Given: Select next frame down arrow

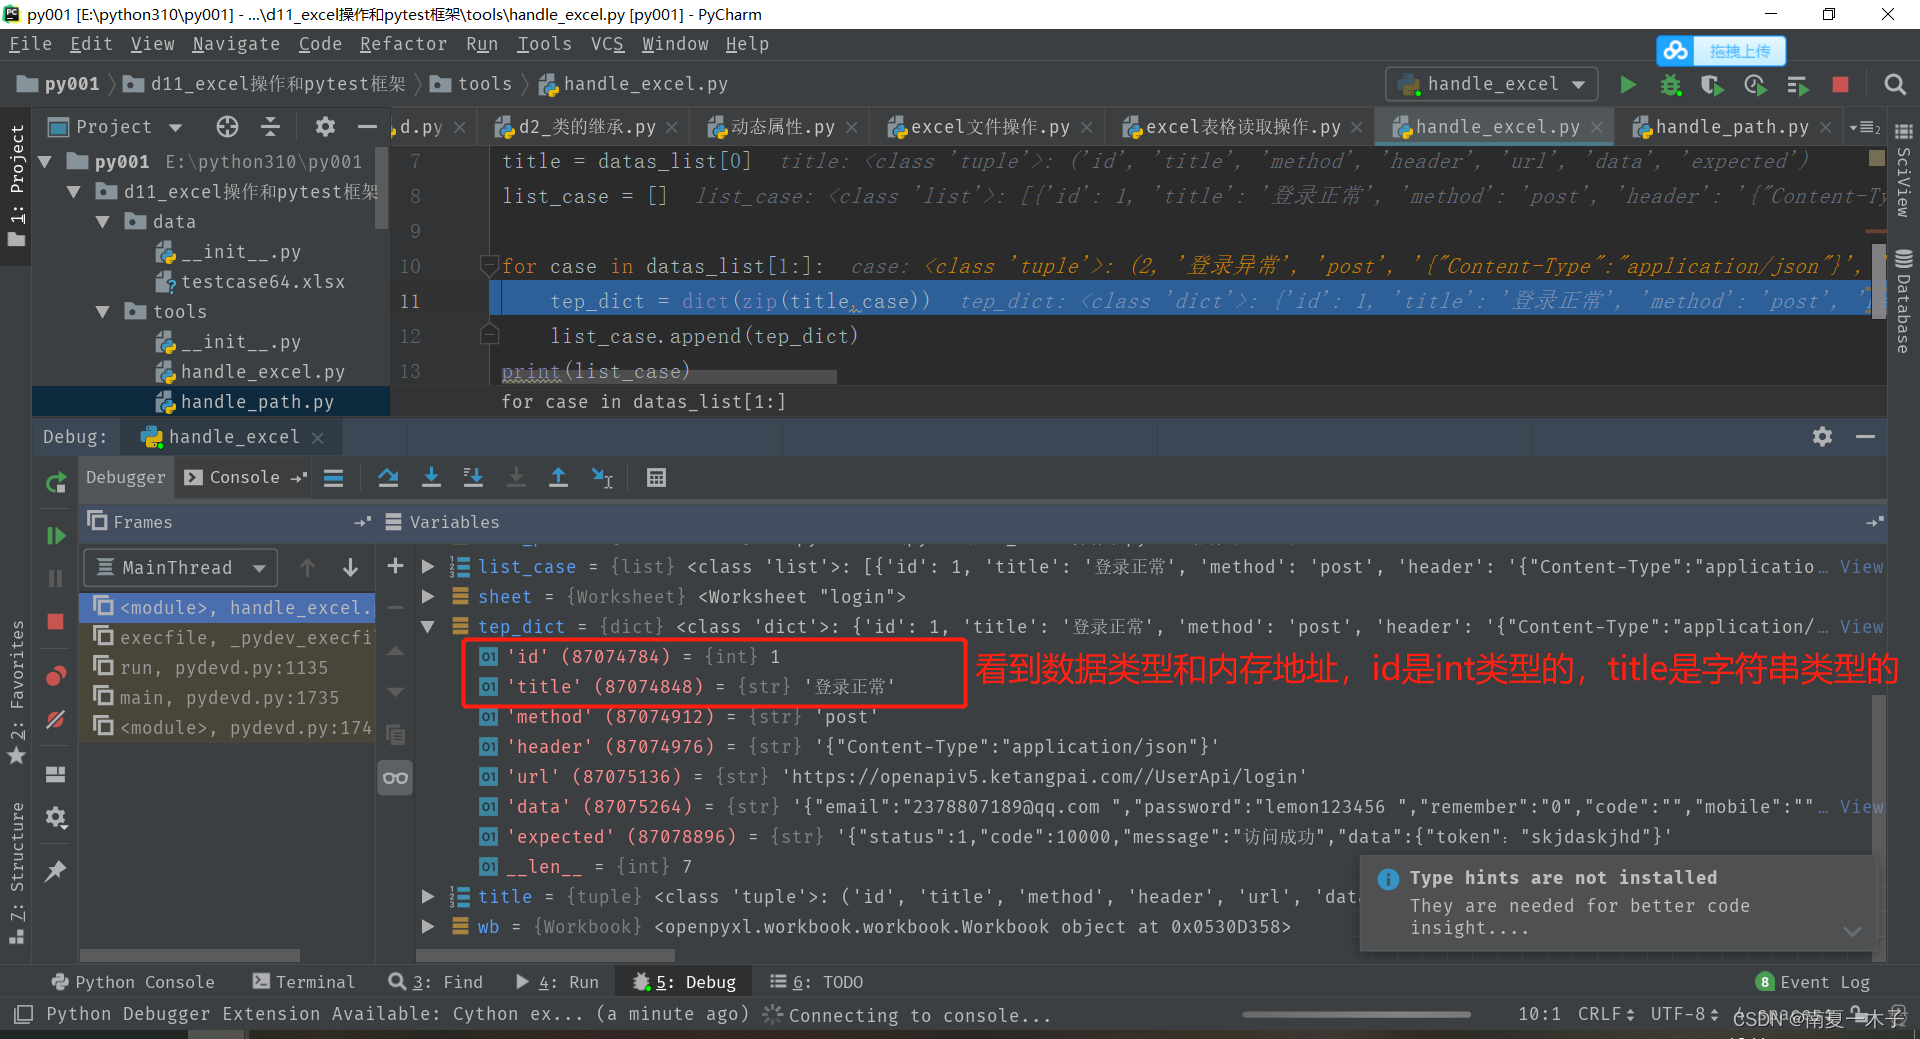Looking at the screenshot, I should (x=351, y=568).
